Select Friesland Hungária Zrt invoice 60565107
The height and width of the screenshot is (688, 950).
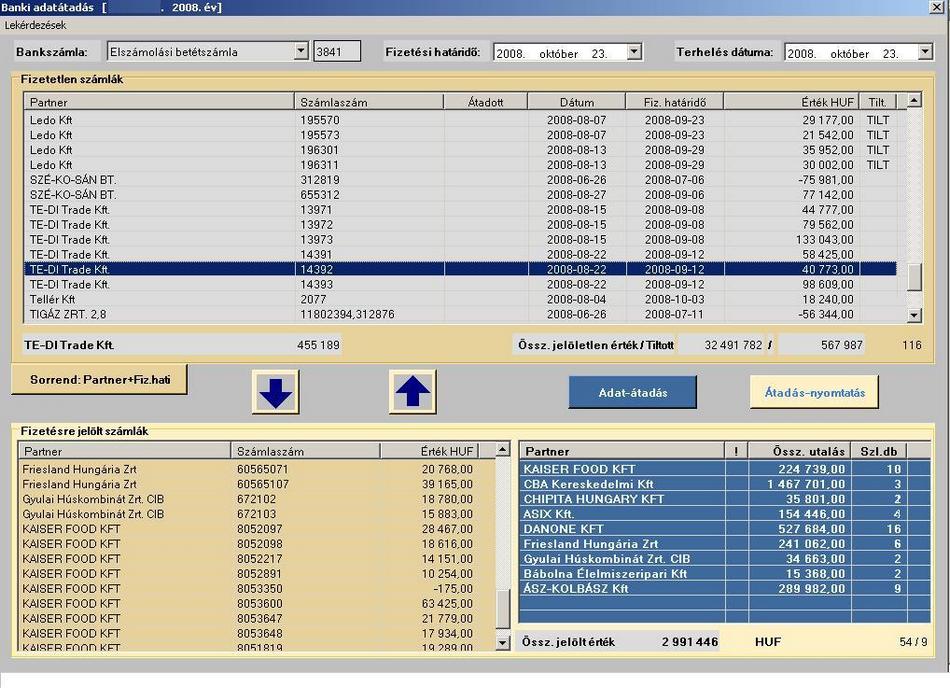pyautogui.click(x=257, y=485)
